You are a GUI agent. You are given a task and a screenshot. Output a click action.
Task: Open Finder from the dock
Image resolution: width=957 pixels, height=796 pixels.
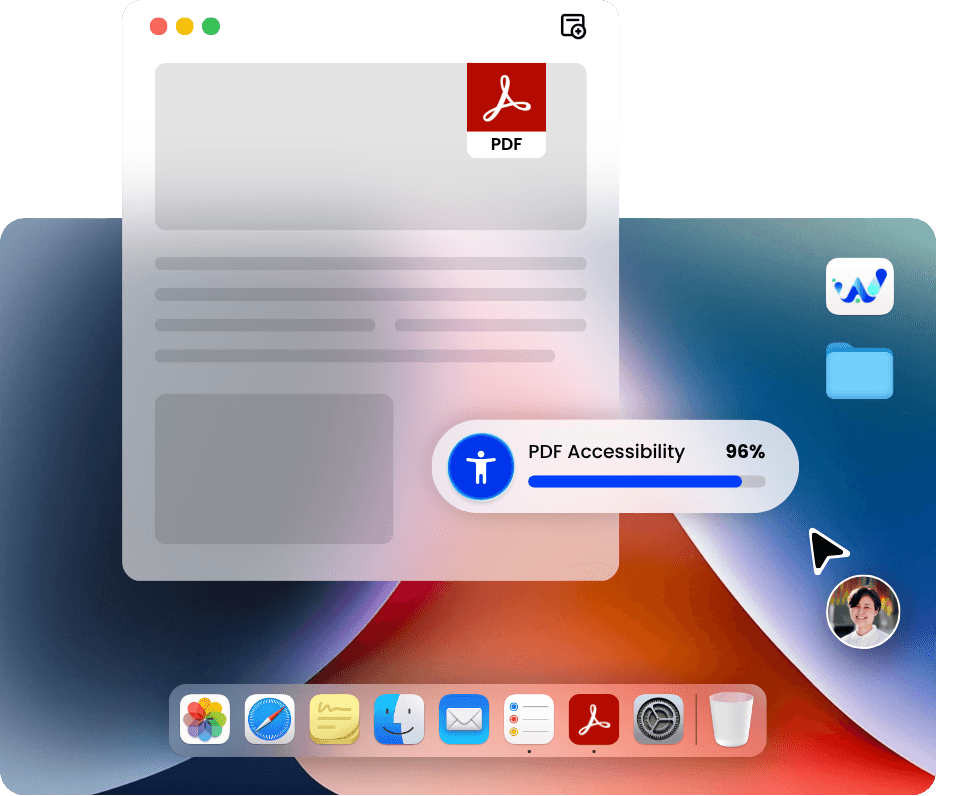399,719
